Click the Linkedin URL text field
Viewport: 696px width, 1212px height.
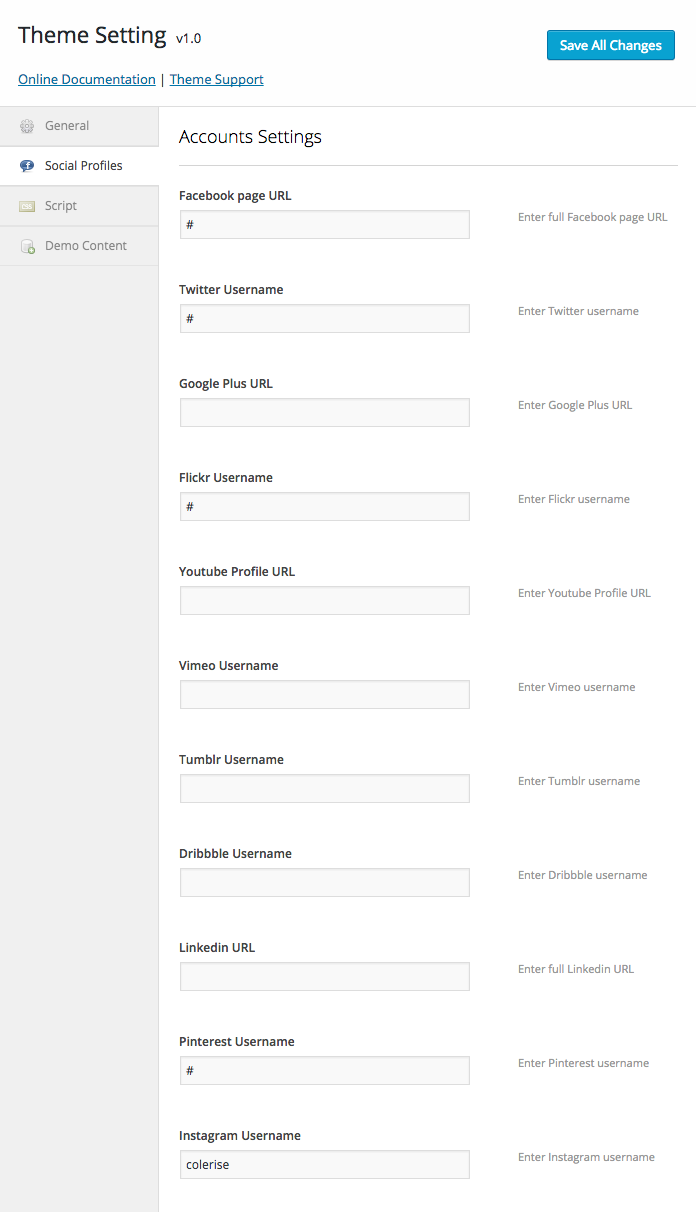click(x=324, y=977)
